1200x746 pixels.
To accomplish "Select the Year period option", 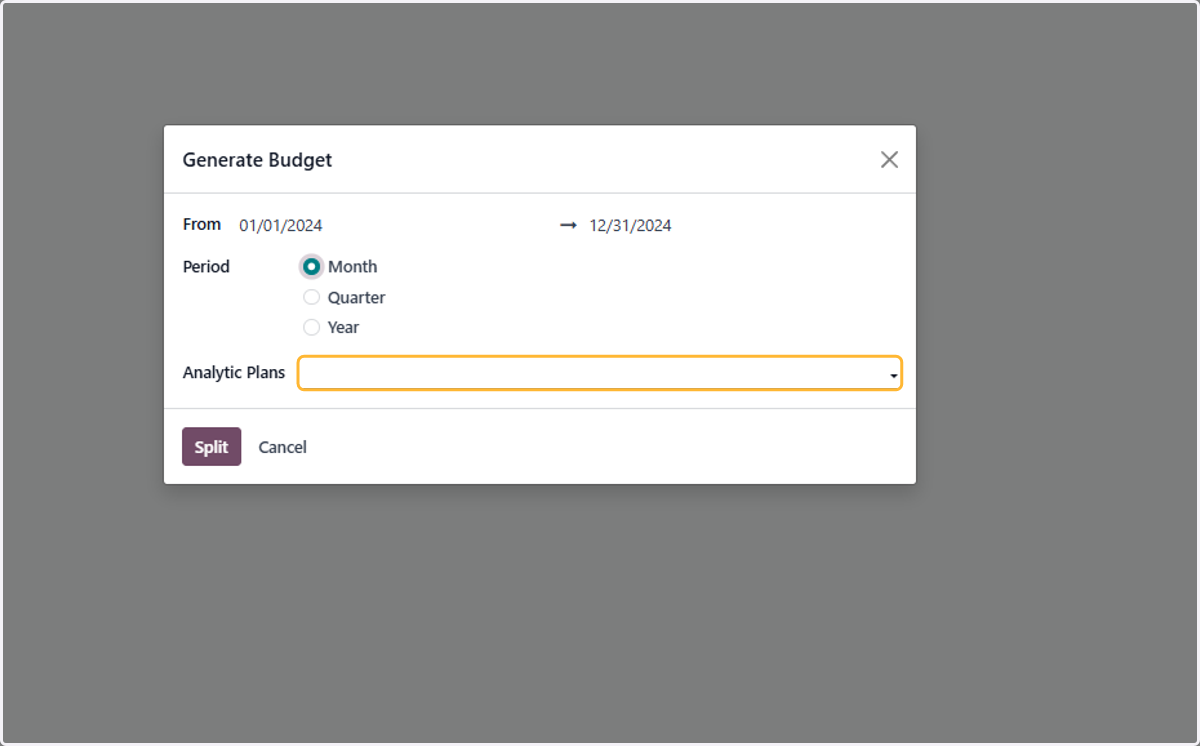I will coord(312,327).
